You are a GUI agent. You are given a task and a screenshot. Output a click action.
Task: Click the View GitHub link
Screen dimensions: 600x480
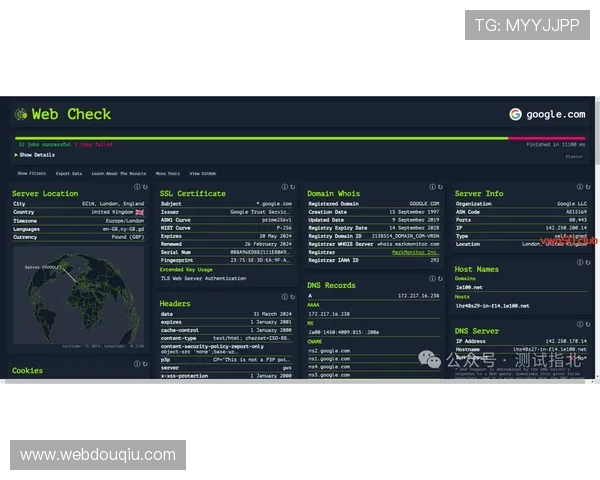(x=203, y=173)
